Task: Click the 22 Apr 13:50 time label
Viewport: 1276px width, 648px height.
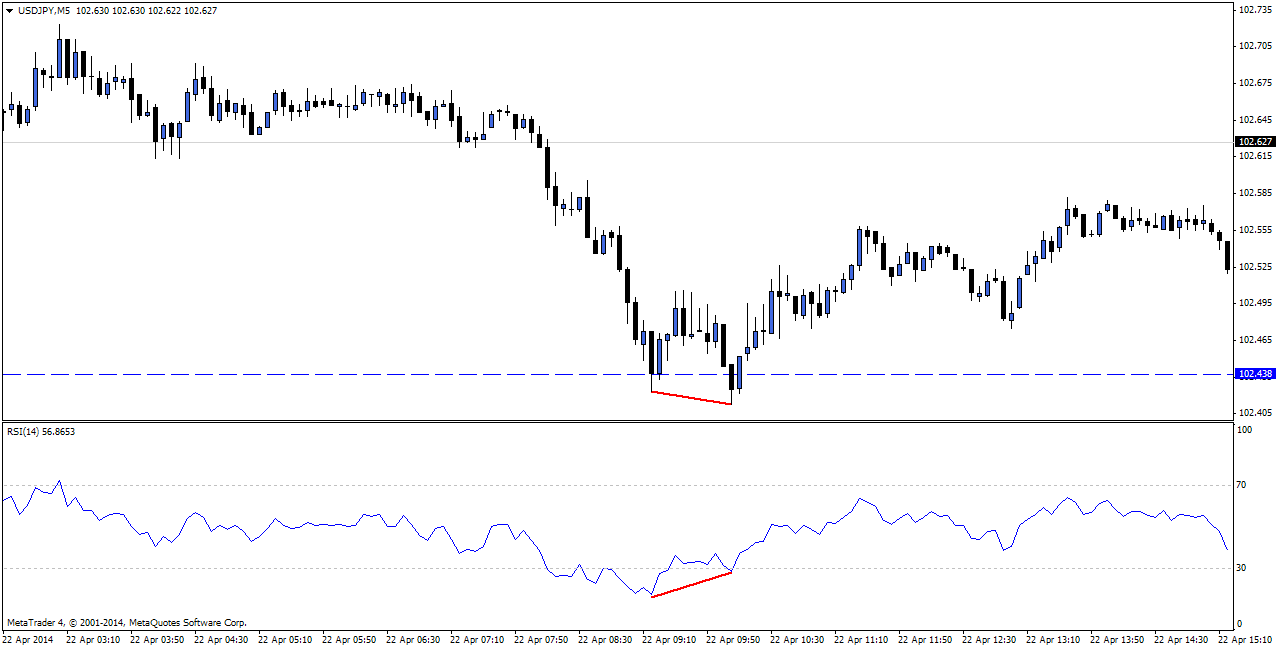Action: tap(1118, 639)
